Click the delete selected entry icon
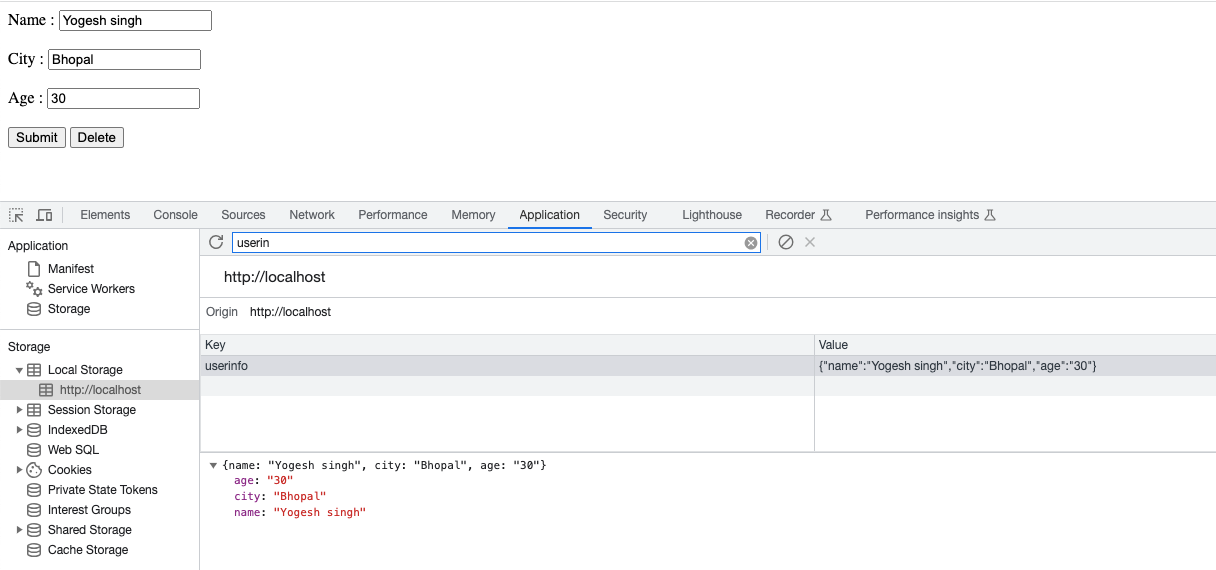Viewport: 1216px width, 570px height. coord(810,242)
